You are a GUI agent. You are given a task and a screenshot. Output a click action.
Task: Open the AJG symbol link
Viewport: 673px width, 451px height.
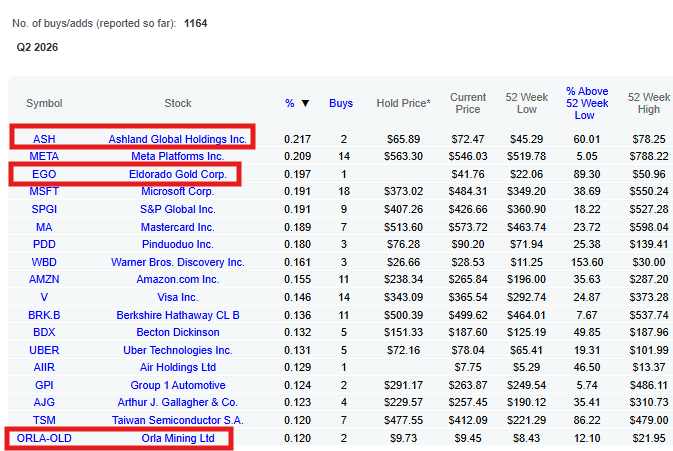click(x=44, y=403)
